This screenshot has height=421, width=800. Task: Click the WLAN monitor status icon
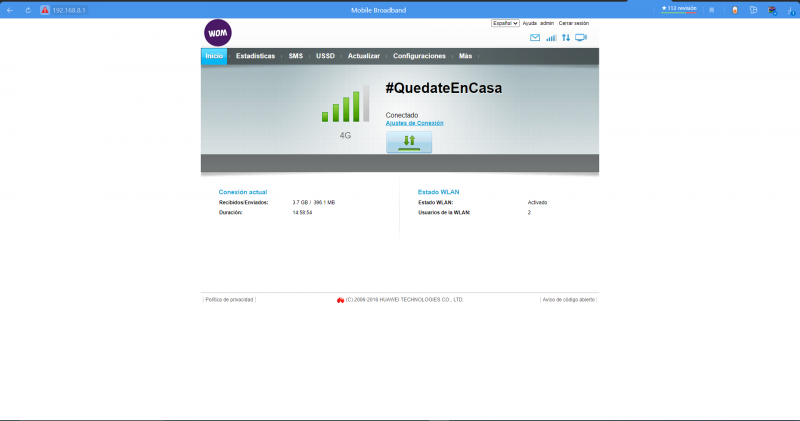click(581, 38)
